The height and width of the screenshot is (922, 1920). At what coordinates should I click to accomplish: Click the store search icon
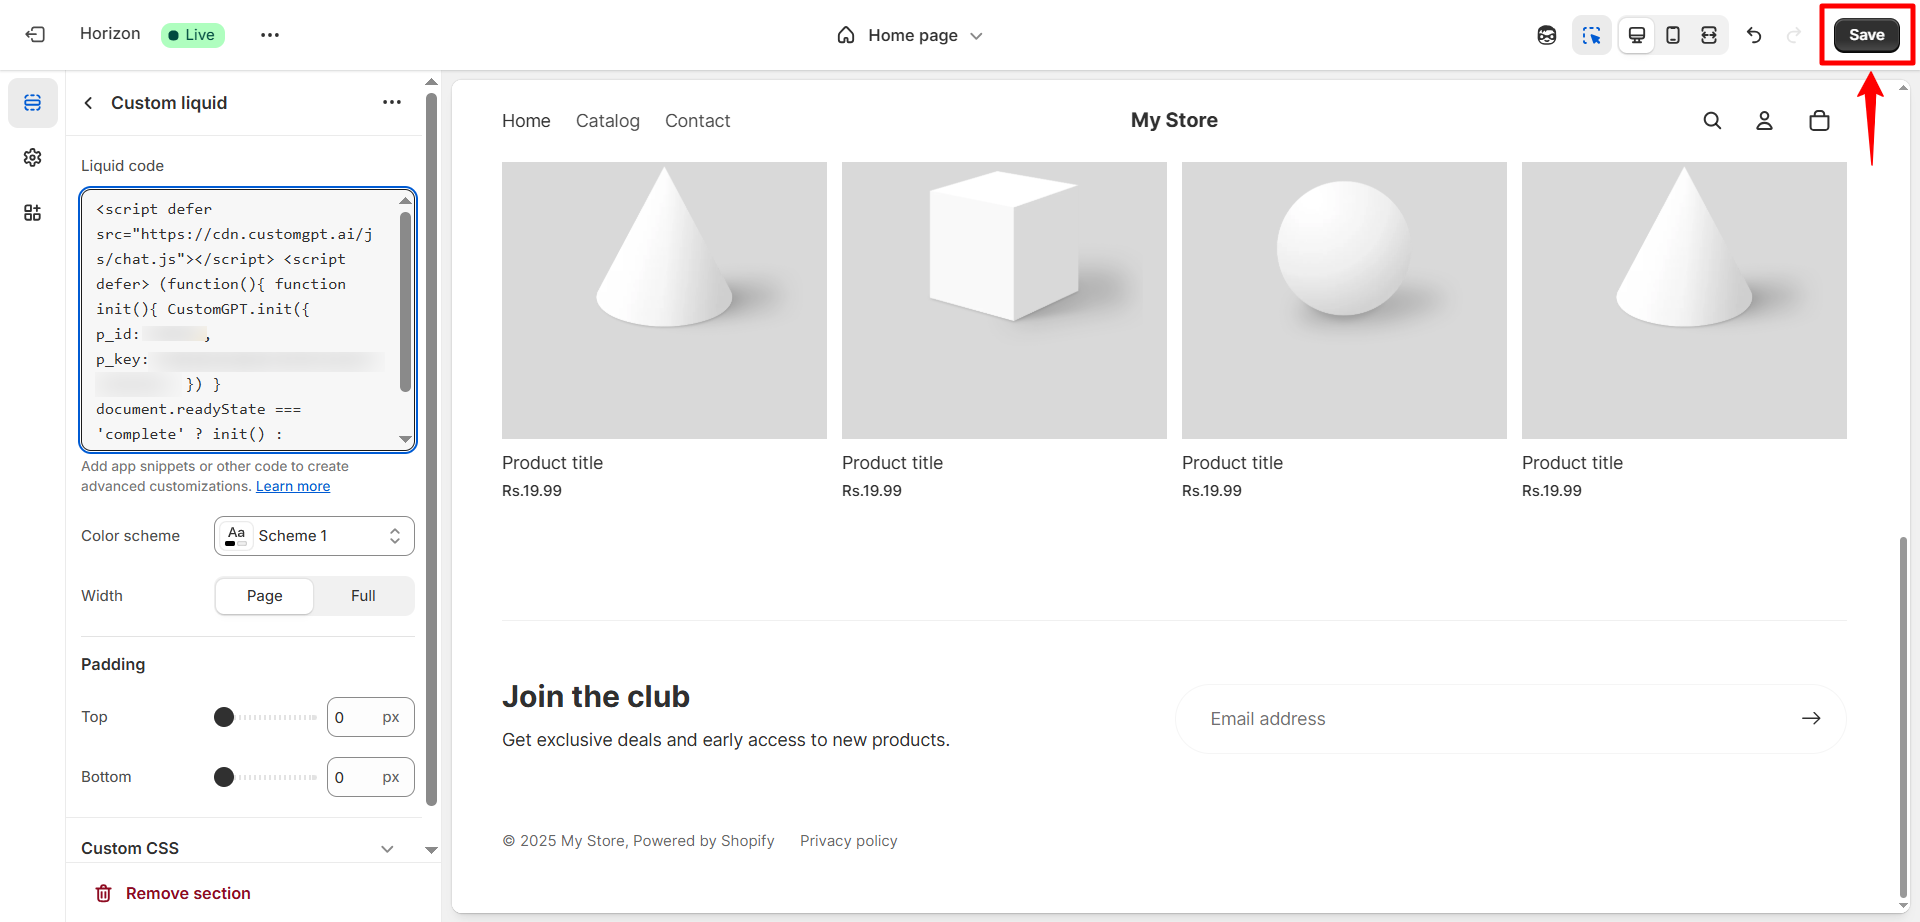coord(1712,121)
